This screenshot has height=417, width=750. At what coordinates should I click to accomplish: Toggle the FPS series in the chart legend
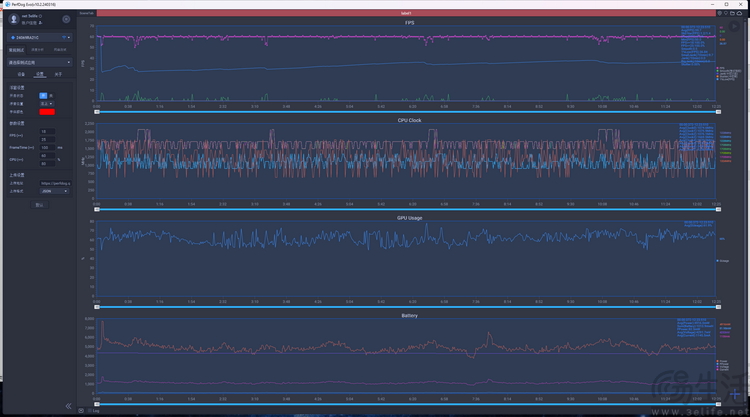point(723,68)
